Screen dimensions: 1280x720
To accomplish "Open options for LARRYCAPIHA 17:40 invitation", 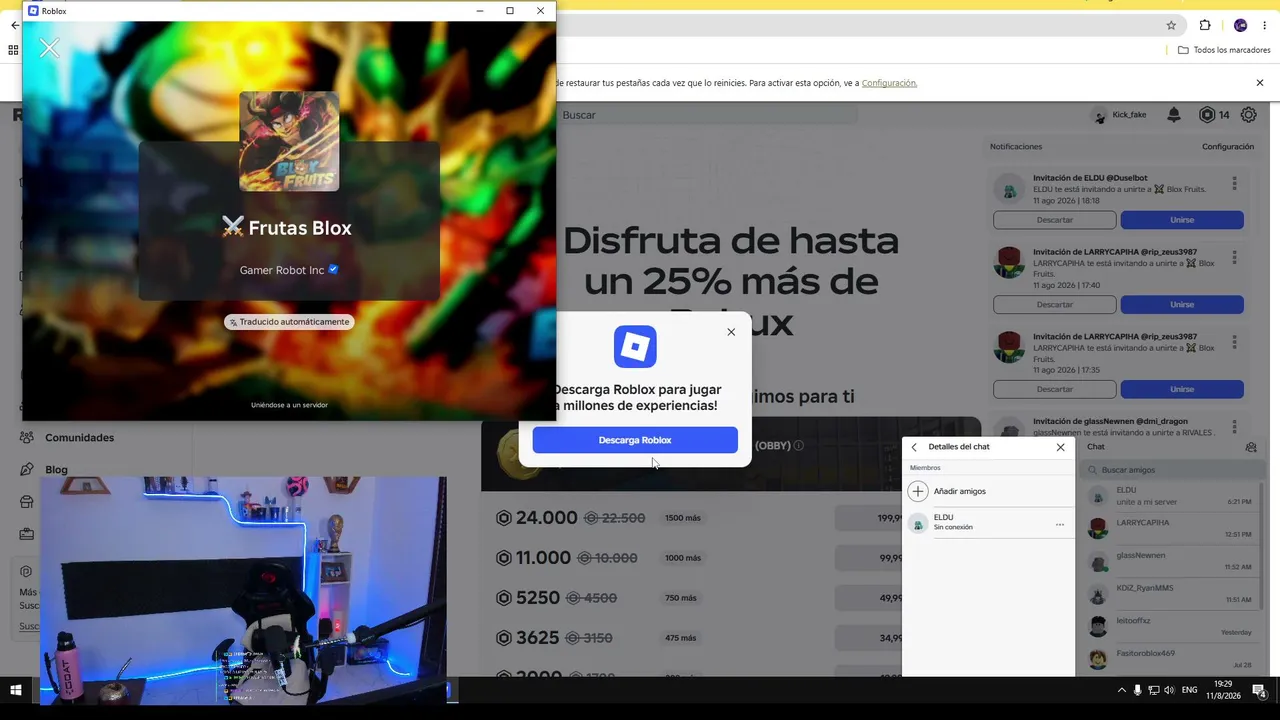I will 1234,258.
